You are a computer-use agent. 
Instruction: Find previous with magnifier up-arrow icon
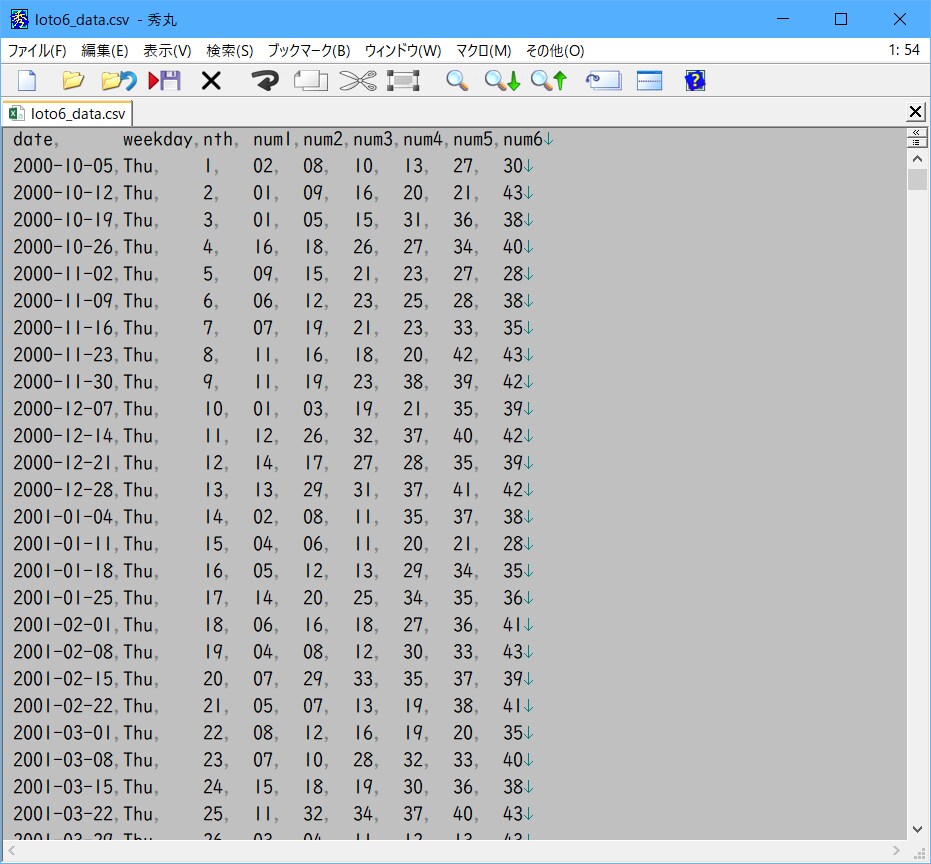click(549, 80)
